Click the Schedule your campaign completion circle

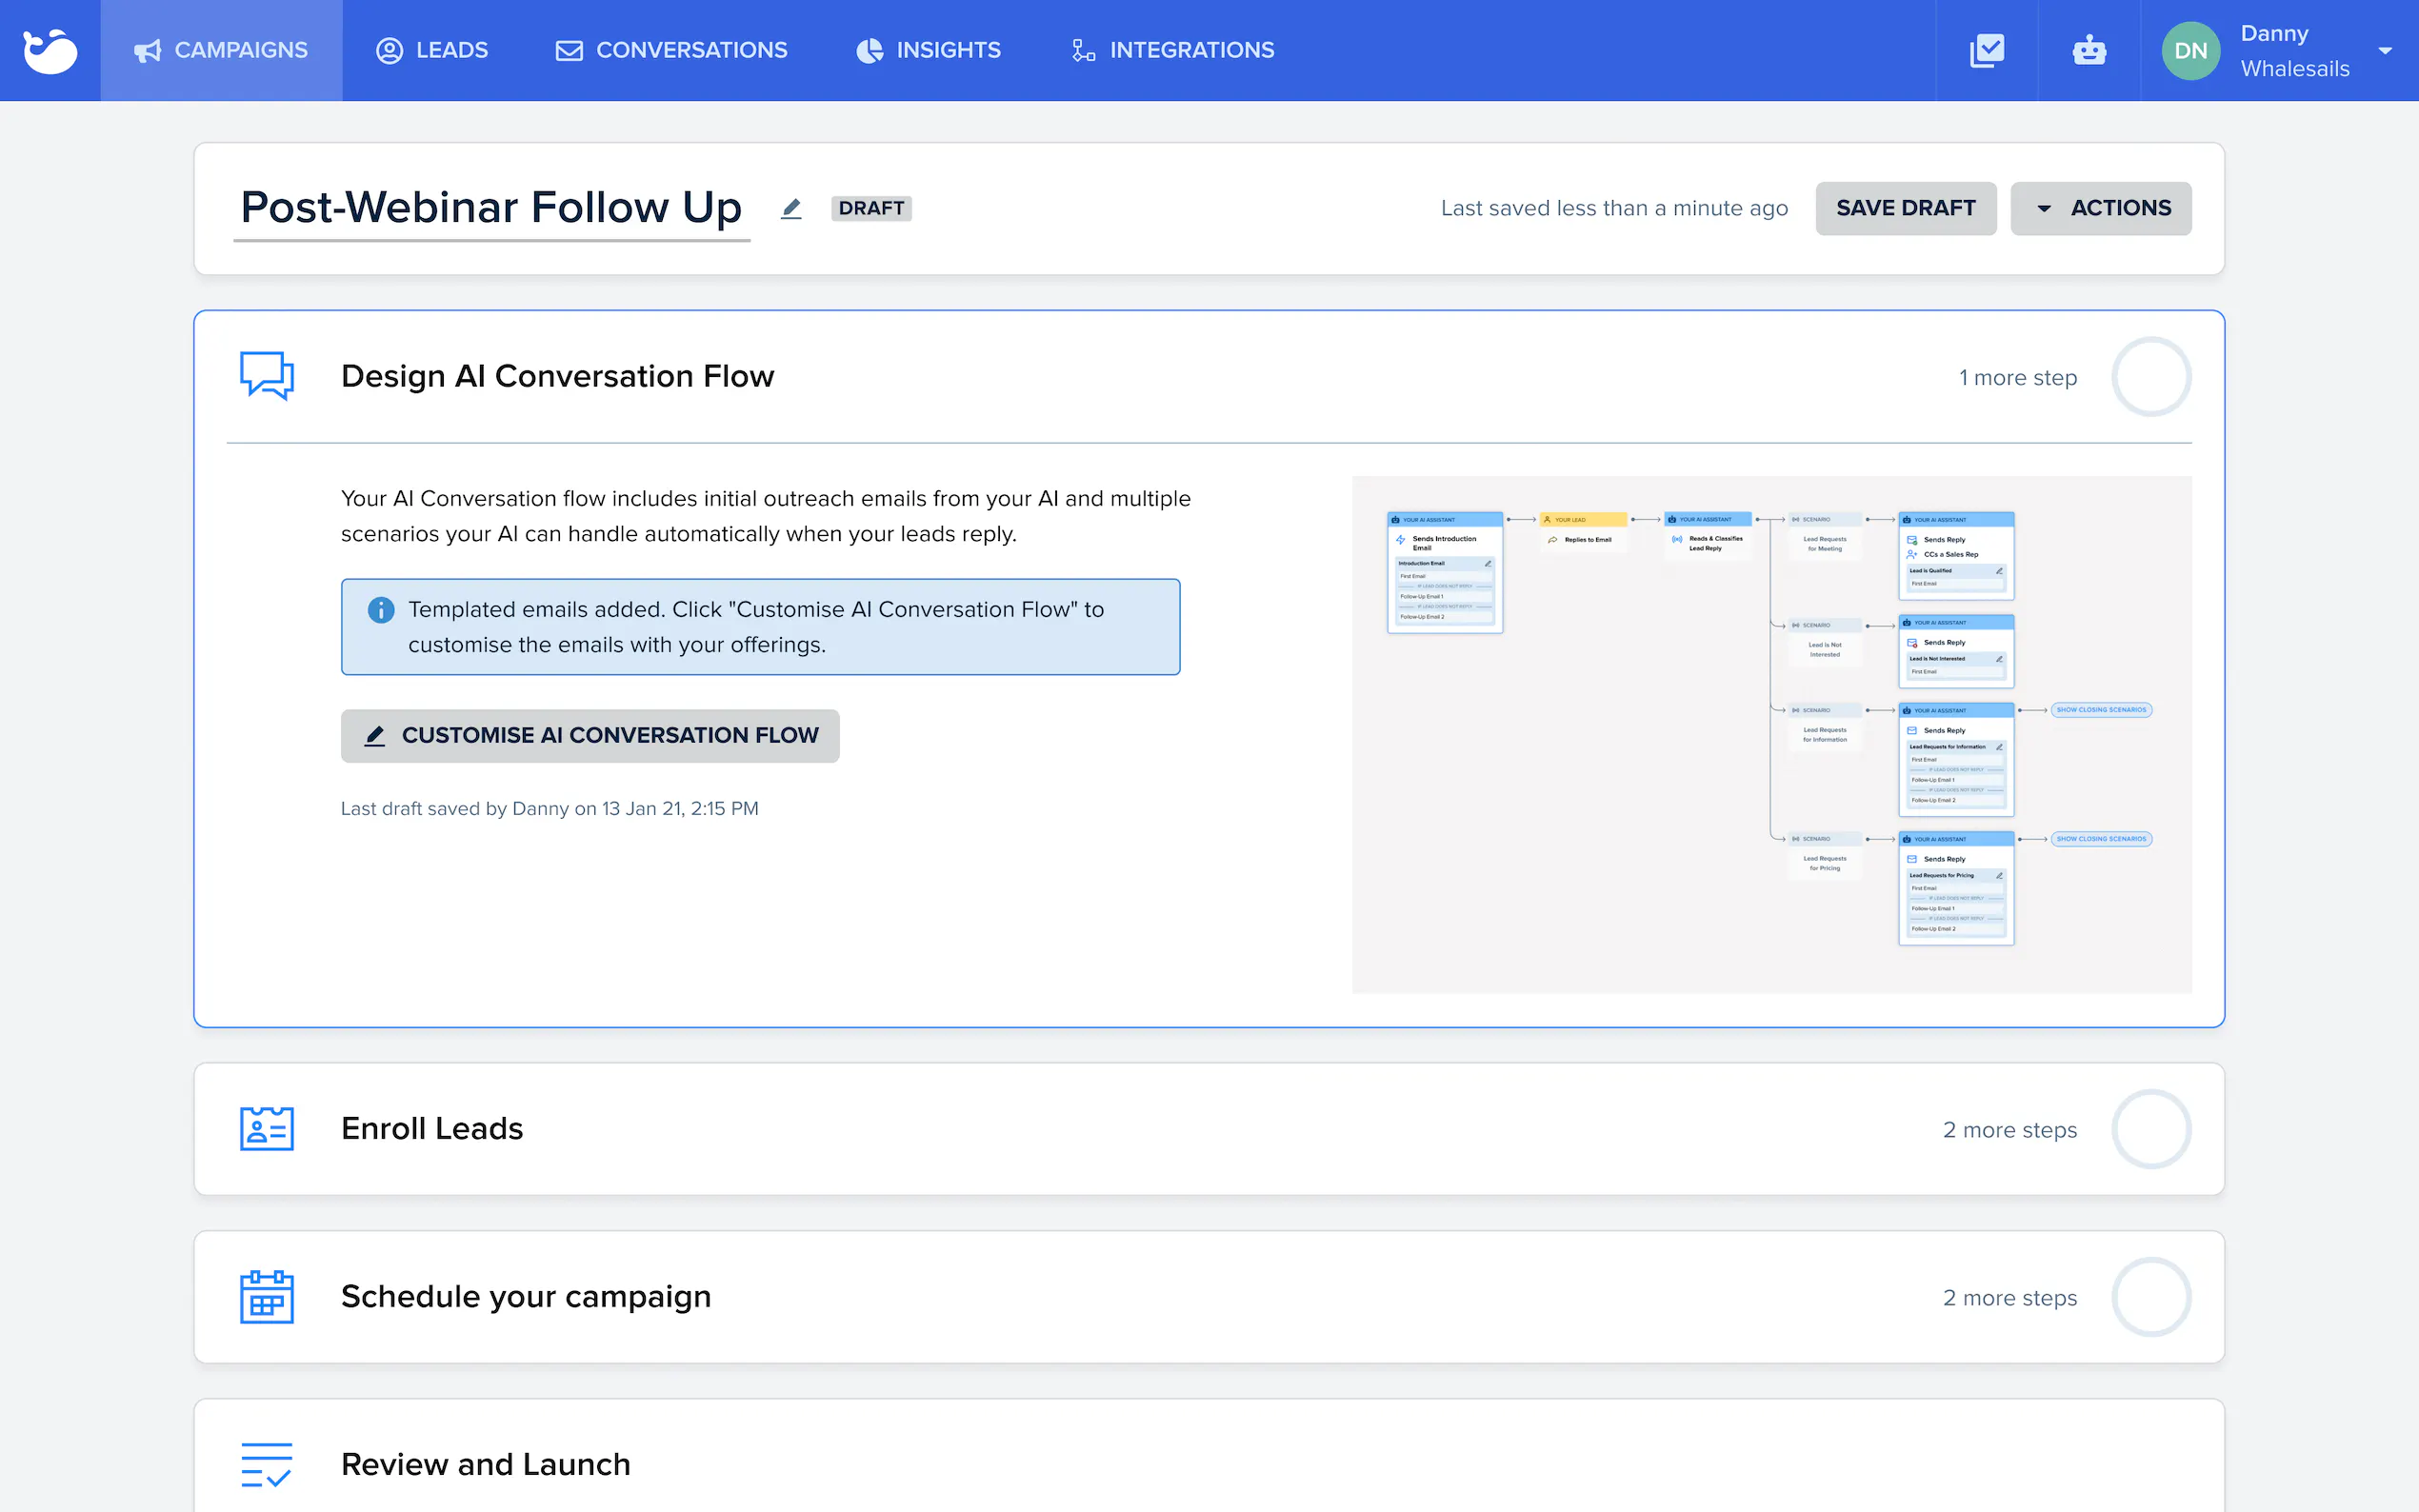2151,1297
